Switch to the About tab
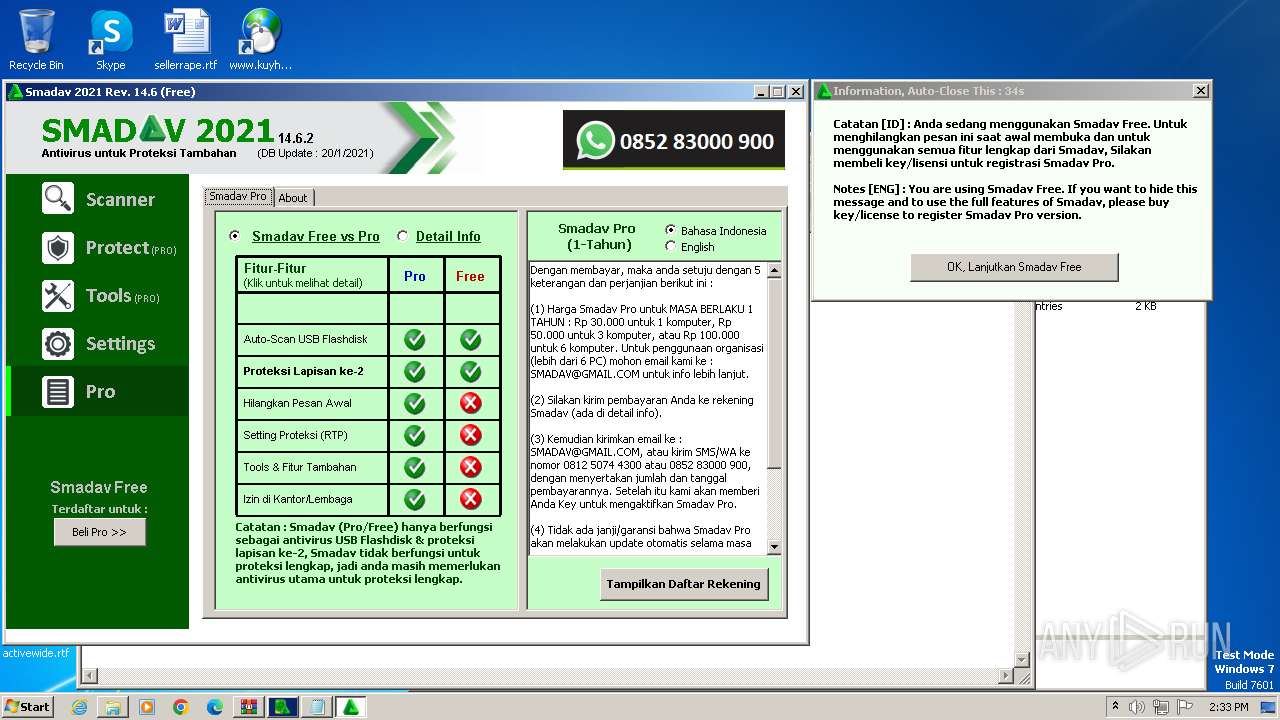 point(293,198)
